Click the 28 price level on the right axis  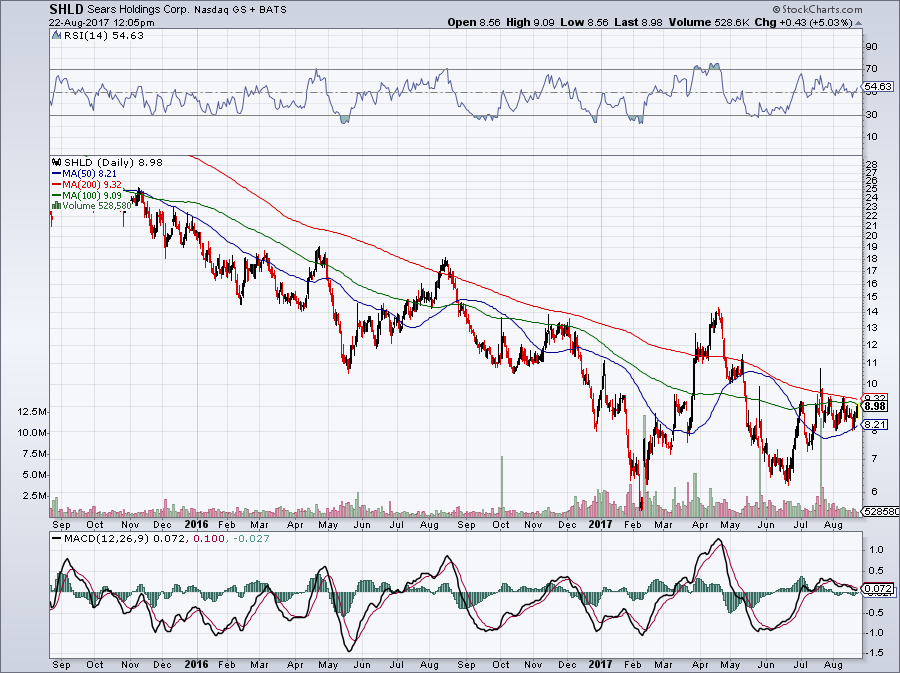pos(871,165)
